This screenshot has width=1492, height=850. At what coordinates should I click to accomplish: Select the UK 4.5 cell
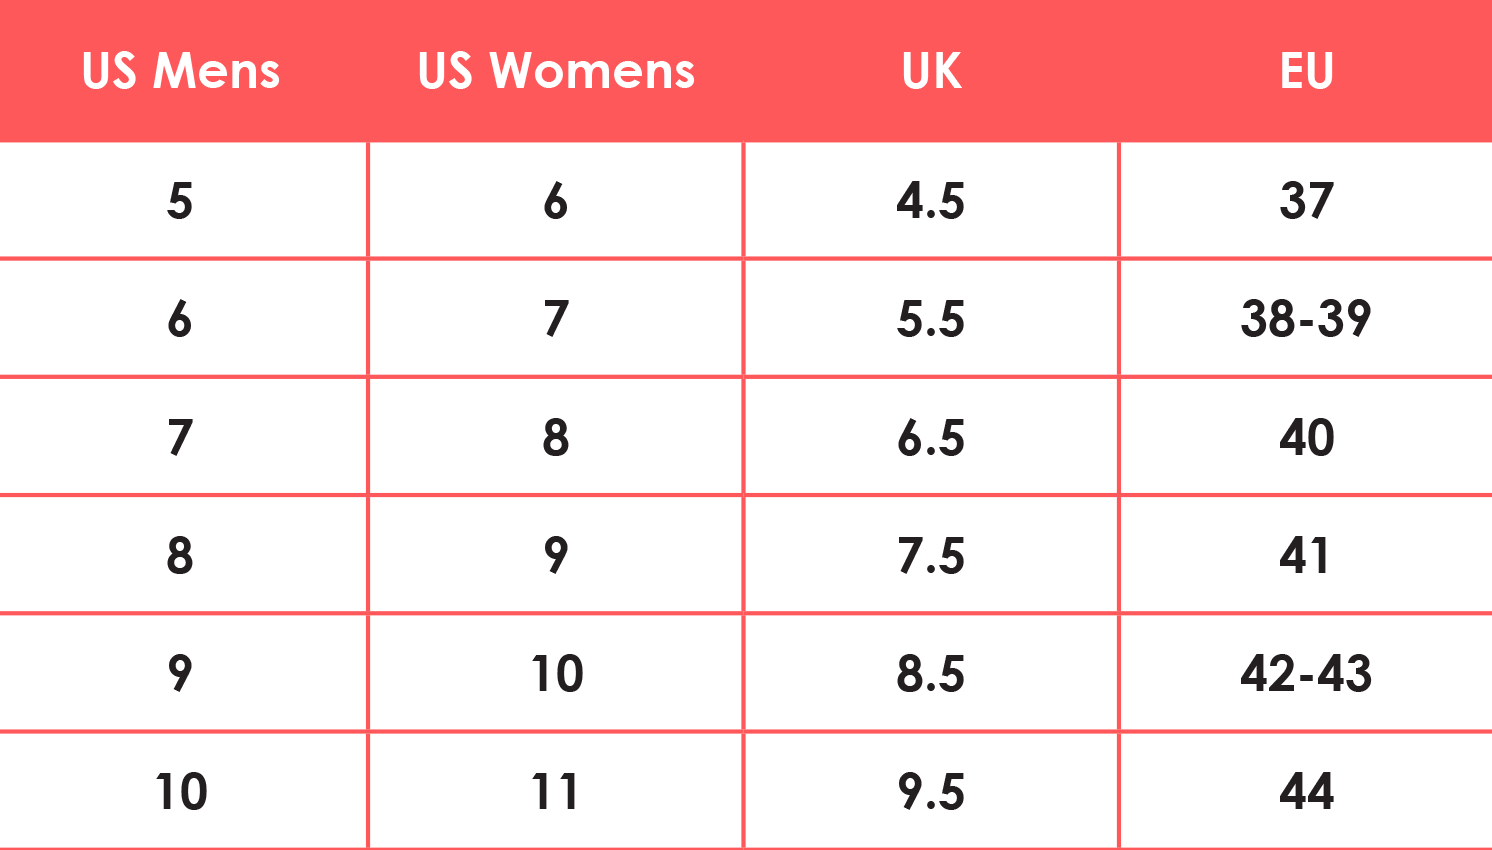coord(931,201)
